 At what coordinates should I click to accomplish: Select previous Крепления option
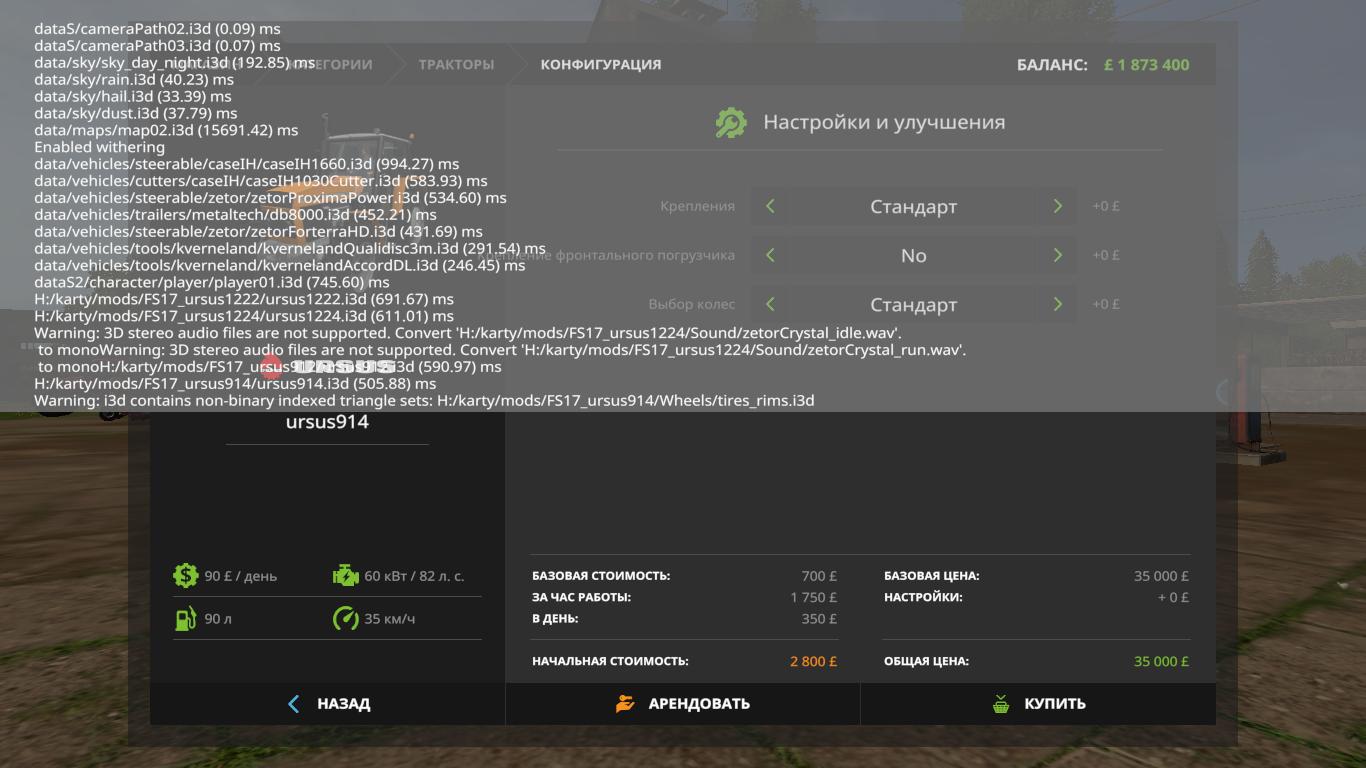(770, 207)
